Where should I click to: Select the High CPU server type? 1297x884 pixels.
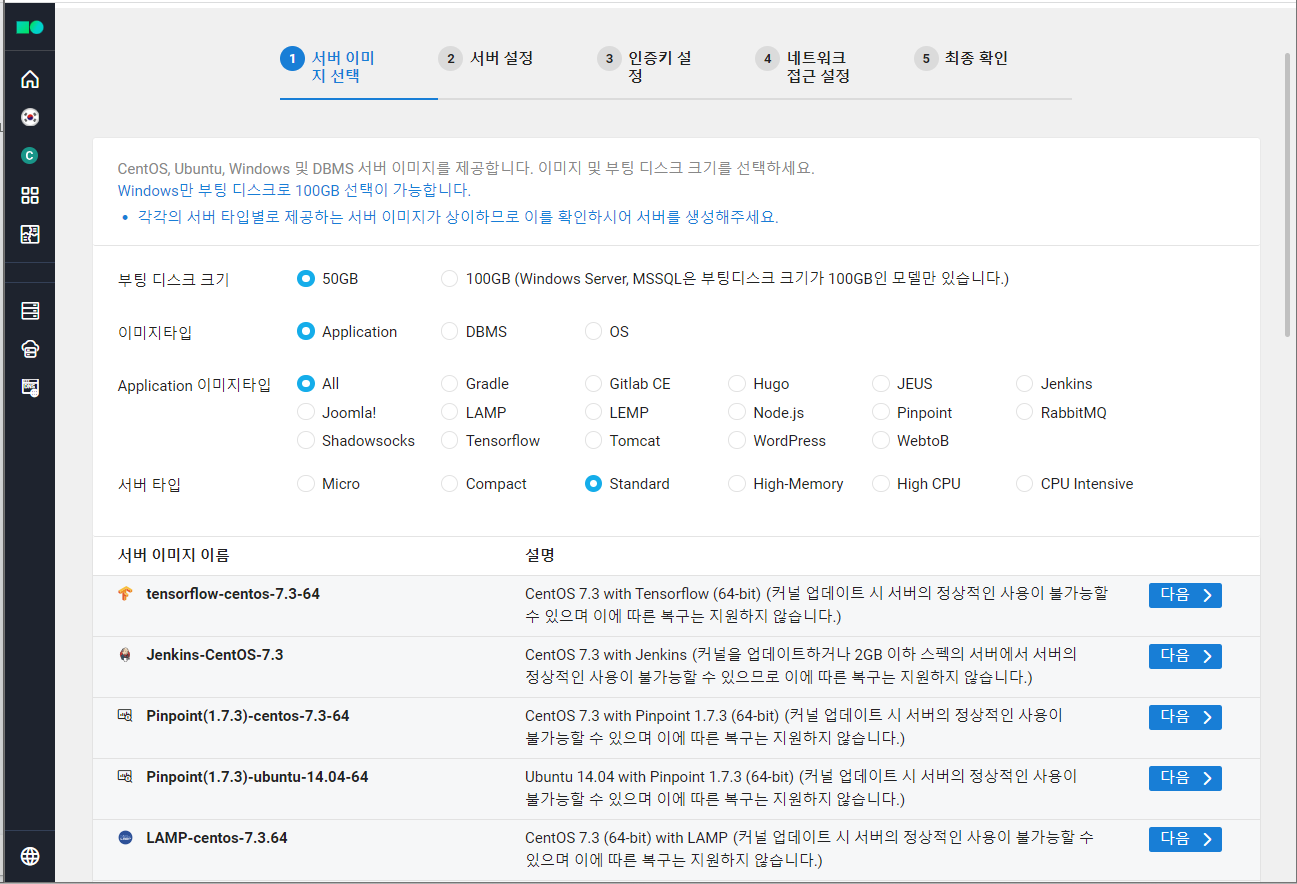[x=881, y=484]
